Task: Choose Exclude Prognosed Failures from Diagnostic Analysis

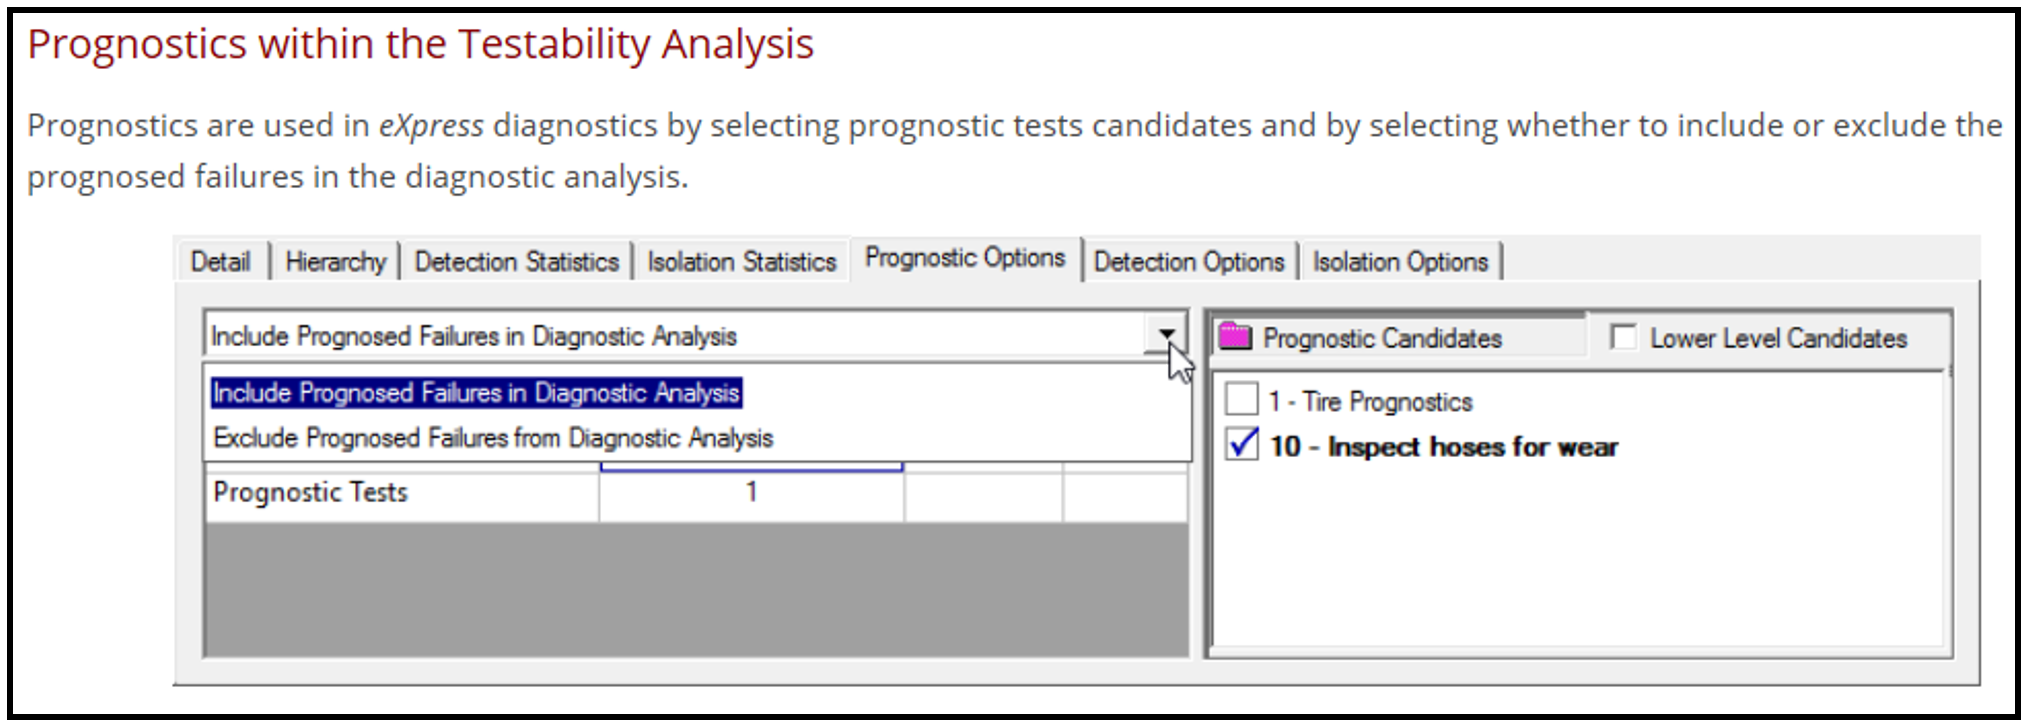Action: click(493, 438)
